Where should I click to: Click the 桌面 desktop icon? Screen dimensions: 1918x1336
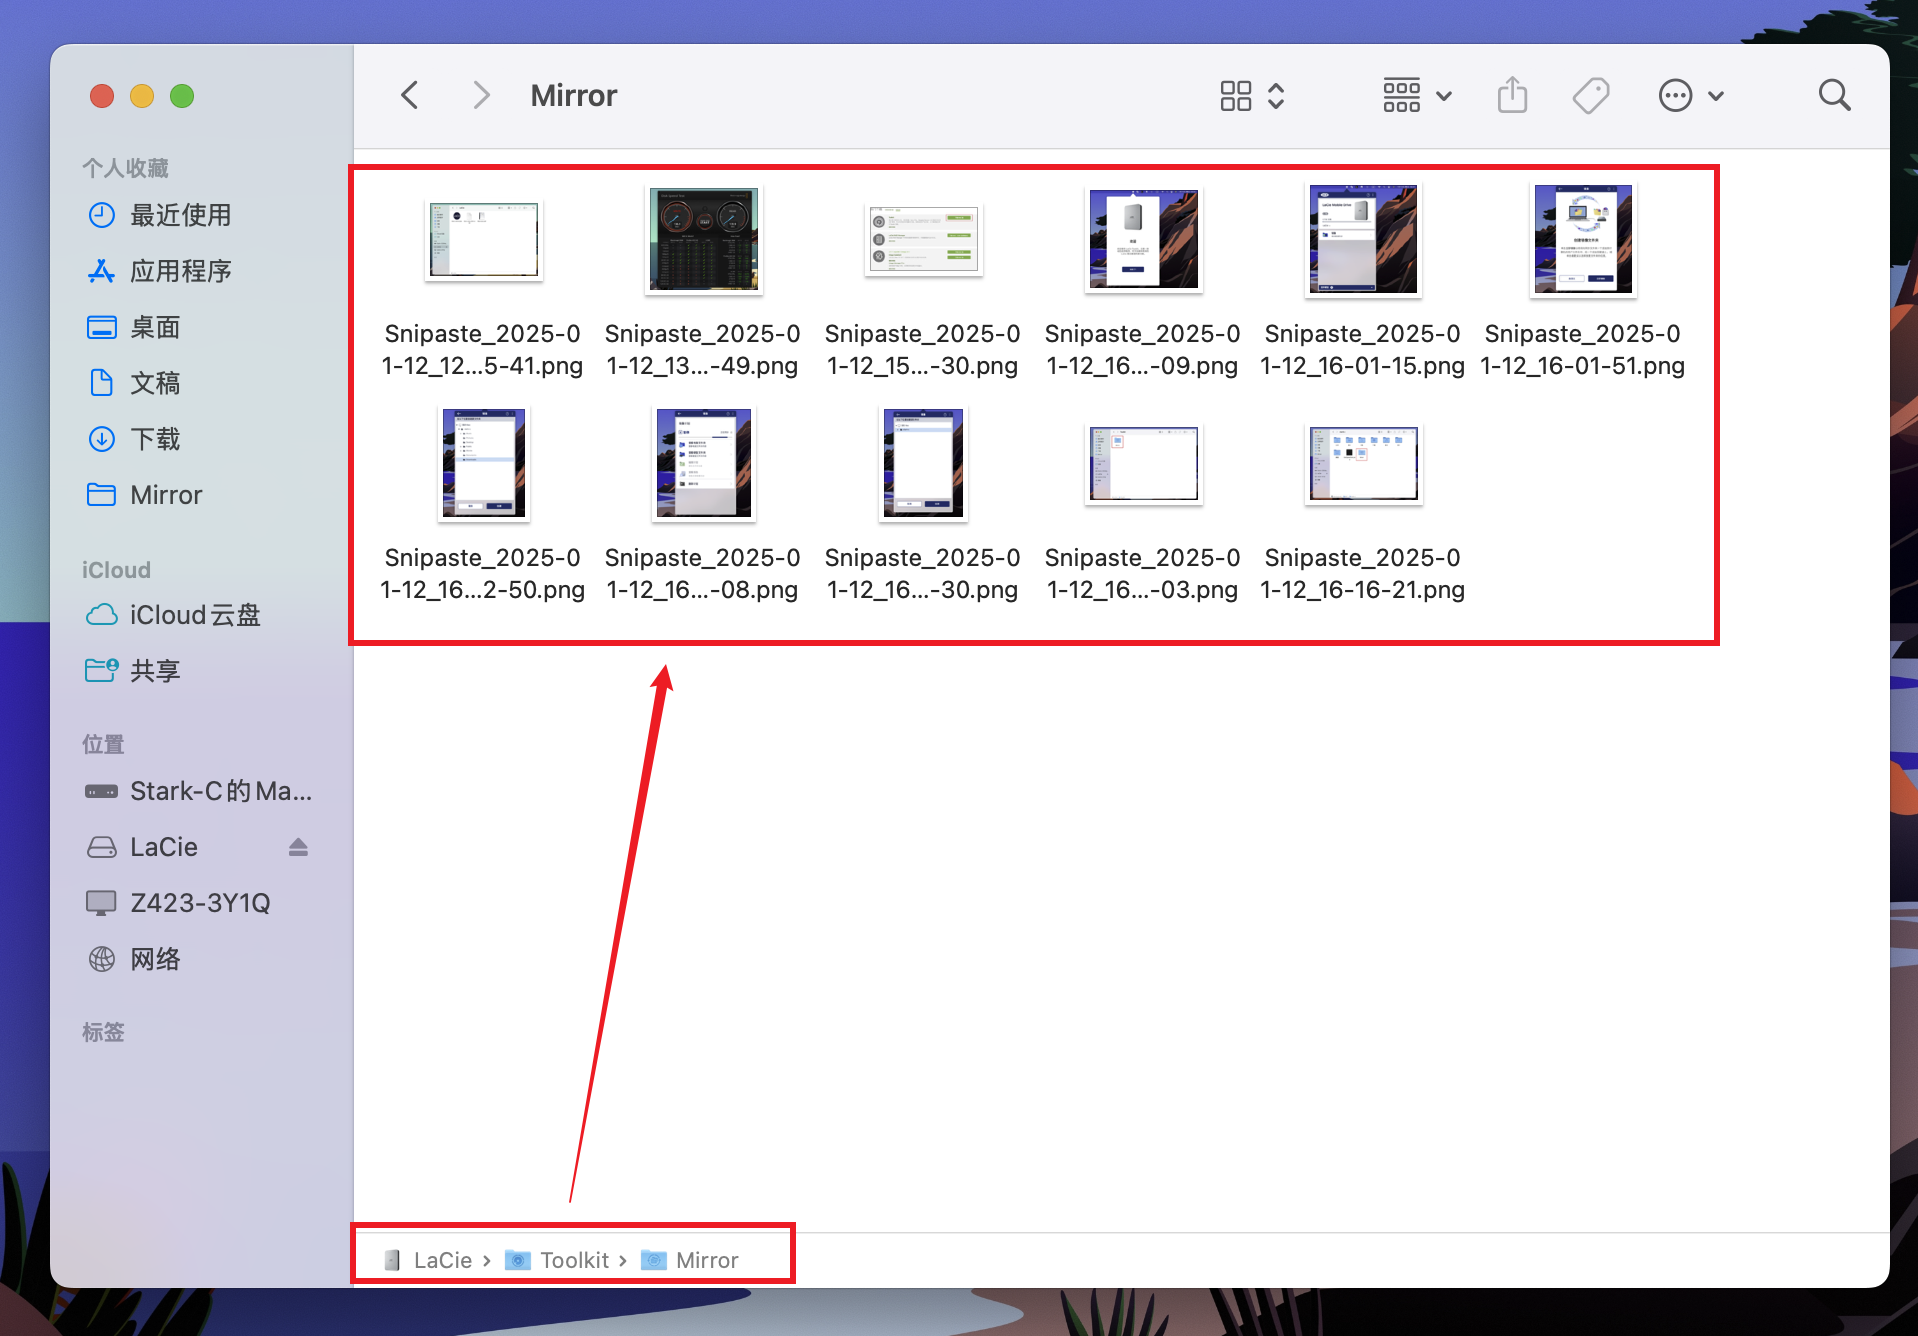[101, 327]
